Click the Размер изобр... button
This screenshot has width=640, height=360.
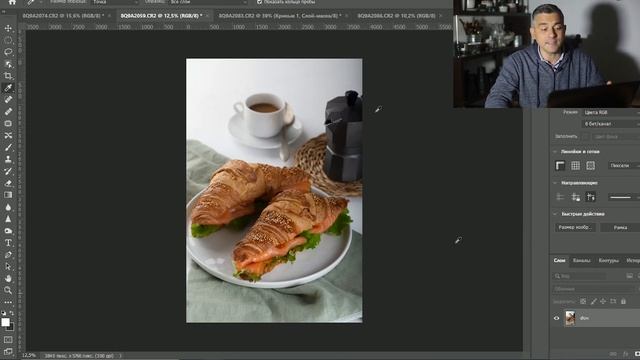[575, 227]
